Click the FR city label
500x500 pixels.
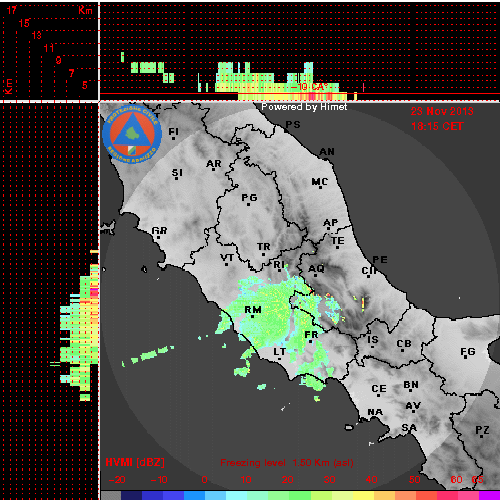311,334
